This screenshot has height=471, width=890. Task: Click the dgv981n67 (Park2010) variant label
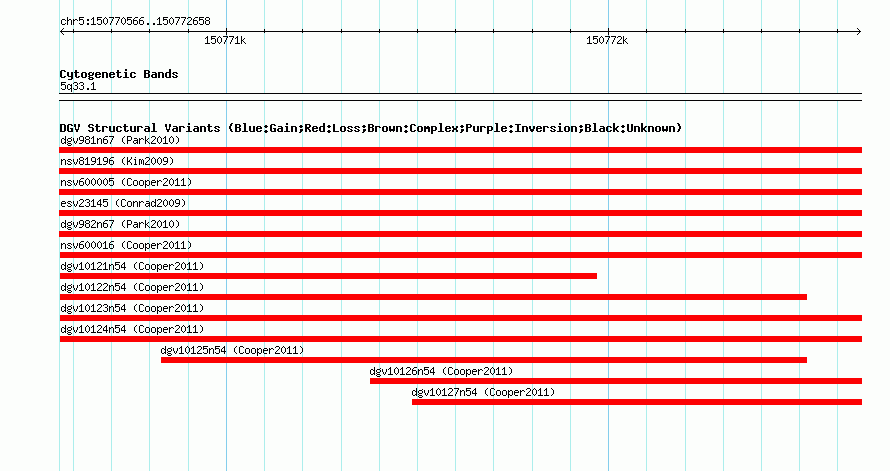[120, 140]
